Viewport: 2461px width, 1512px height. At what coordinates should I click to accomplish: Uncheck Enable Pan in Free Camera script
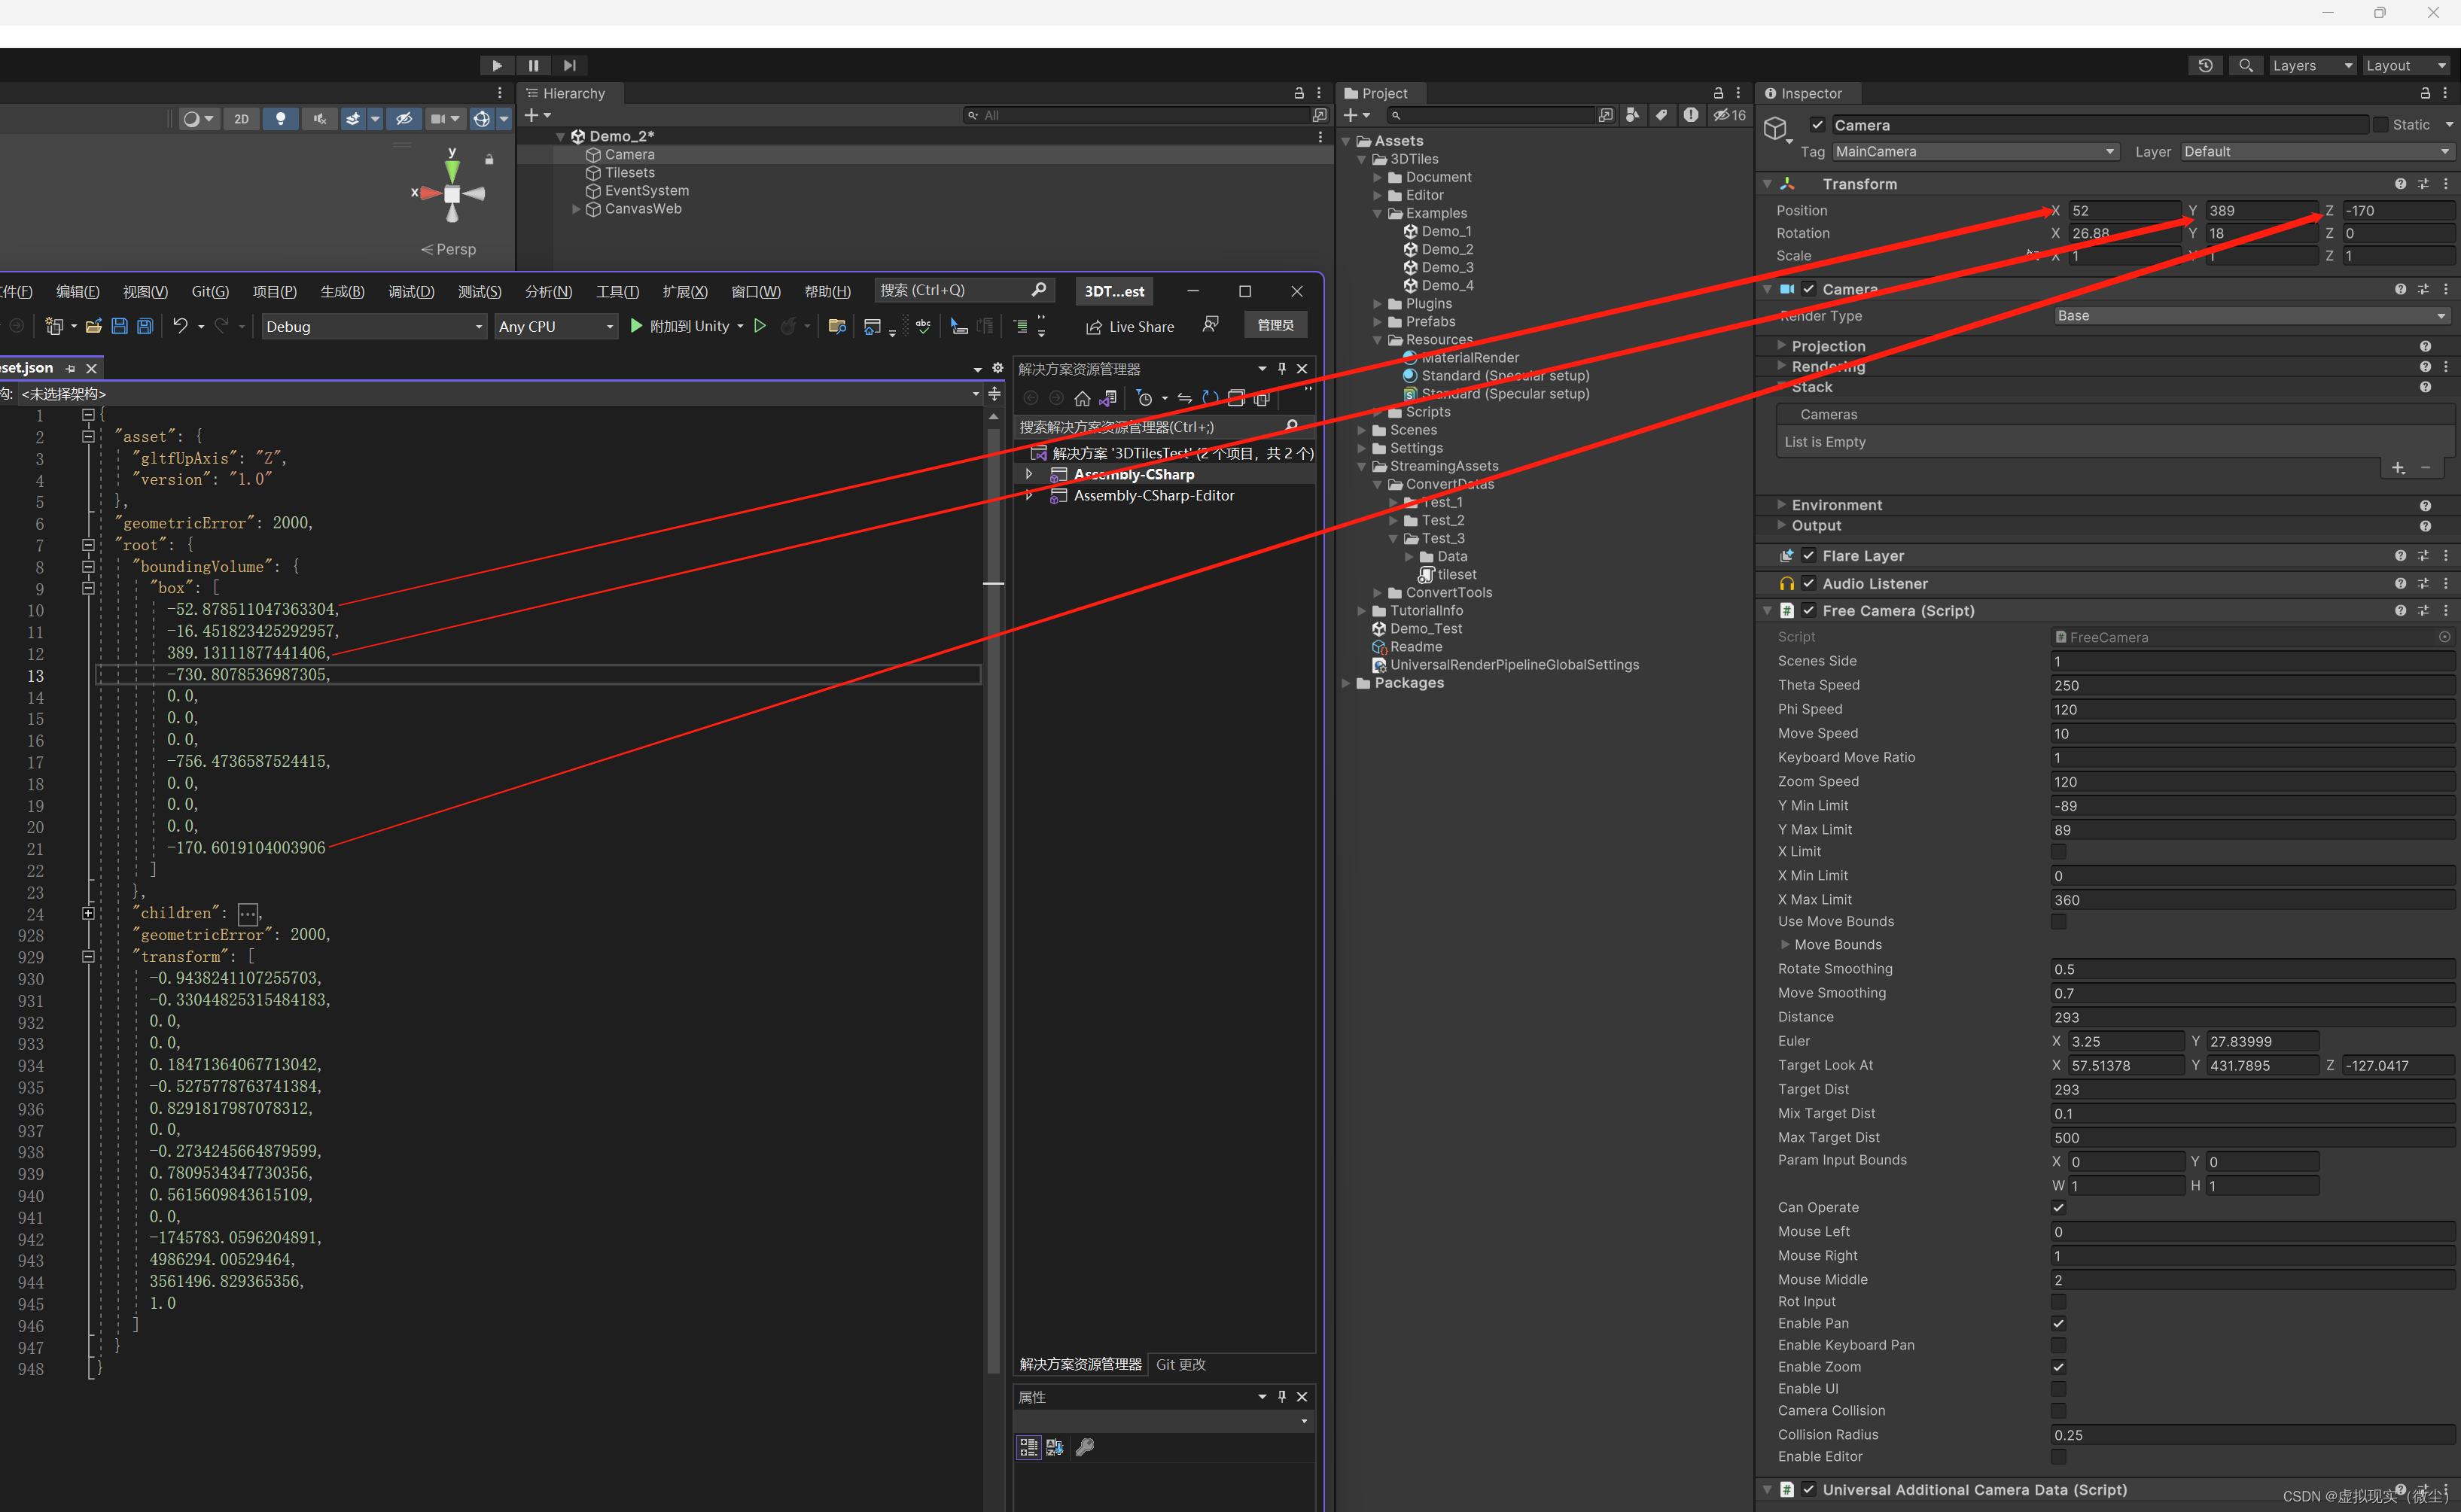click(x=2059, y=1323)
